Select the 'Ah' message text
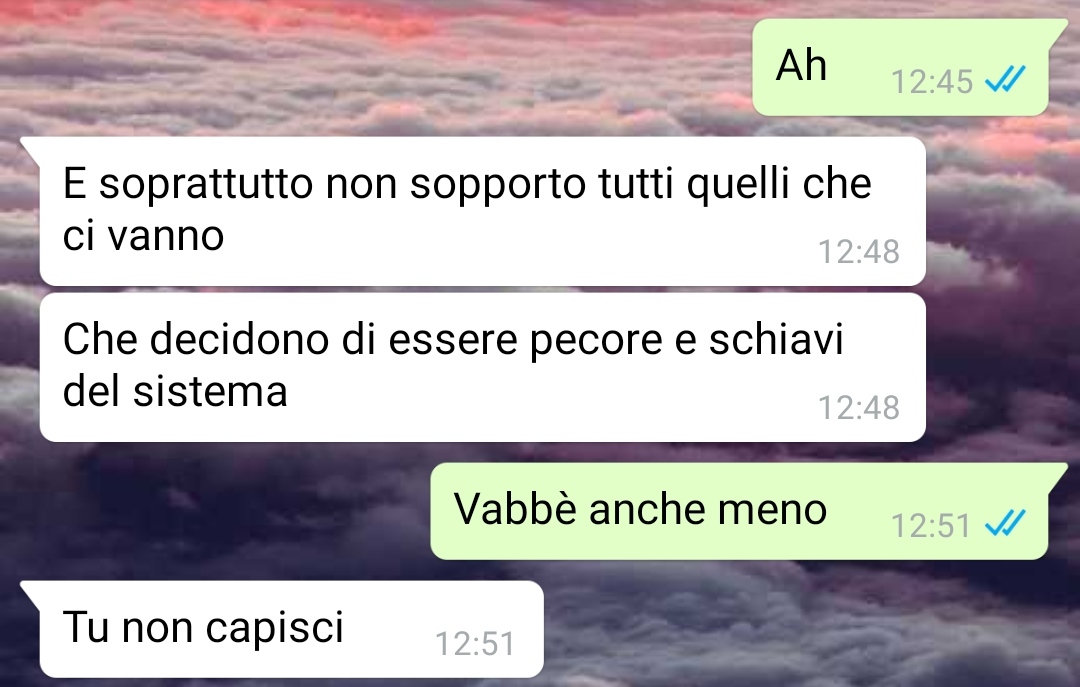1080x687 pixels. click(x=801, y=65)
